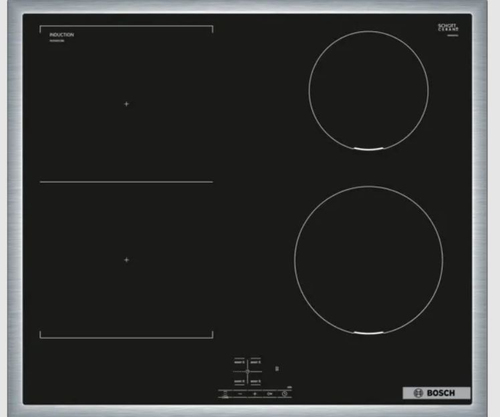Screen dimensions: 500x417
Task: Tap the small indicator right of zone selectors
Action: [277, 369]
